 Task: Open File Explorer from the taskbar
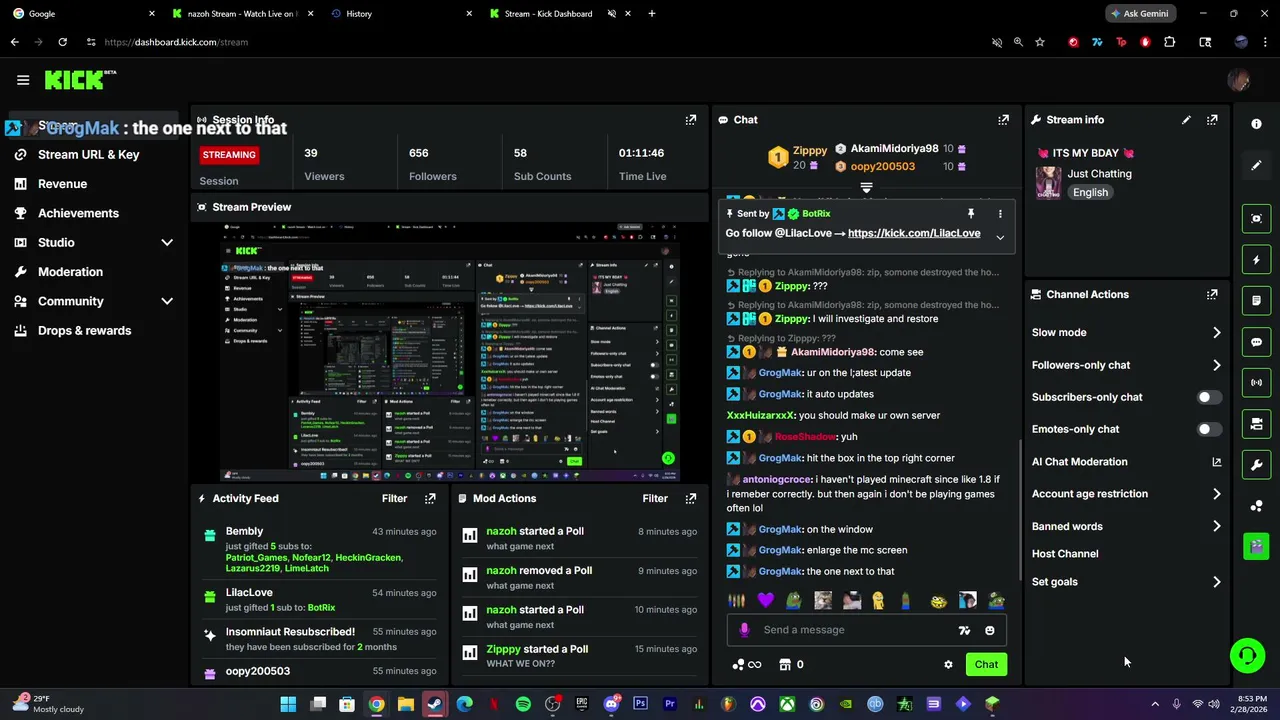click(x=405, y=704)
